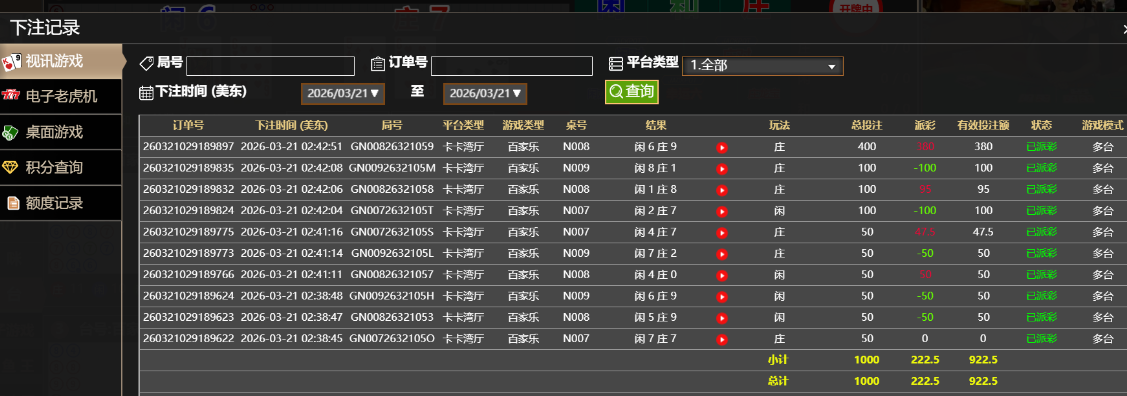Play replay for order 260321029189623
Image resolution: width=1127 pixels, height=396 pixels.
coord(722,318)
